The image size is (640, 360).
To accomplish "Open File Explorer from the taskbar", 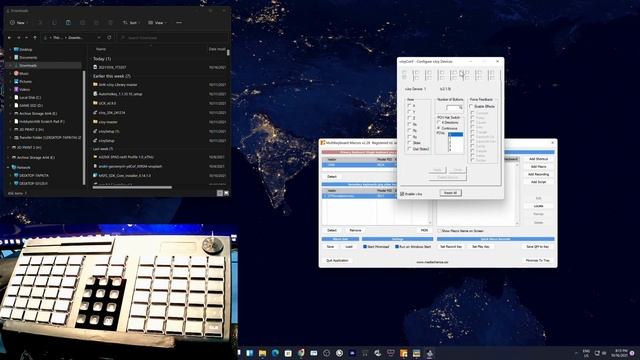I will 262,353.
